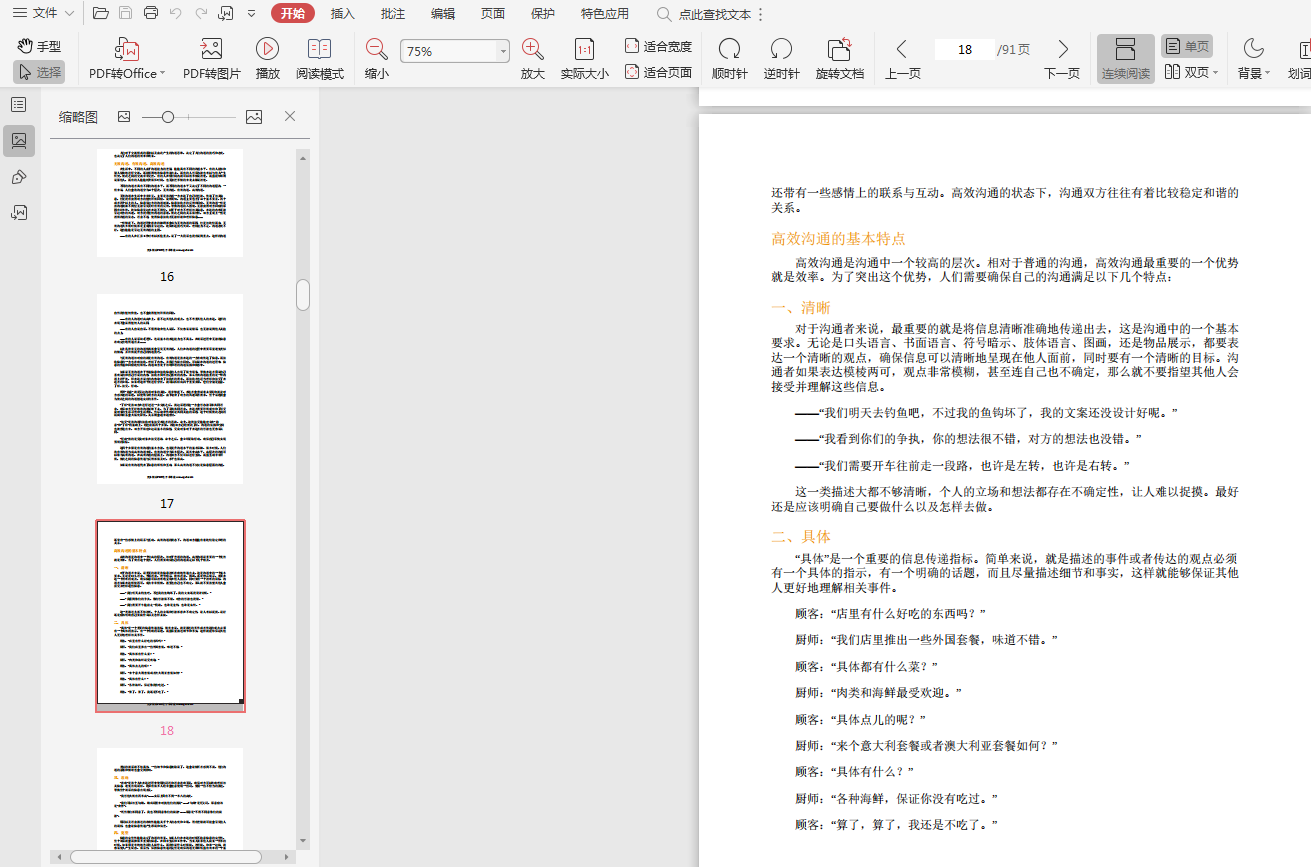
Task: Enable 连续阅读 continuous scrolling
Action: click(1125, 59)
